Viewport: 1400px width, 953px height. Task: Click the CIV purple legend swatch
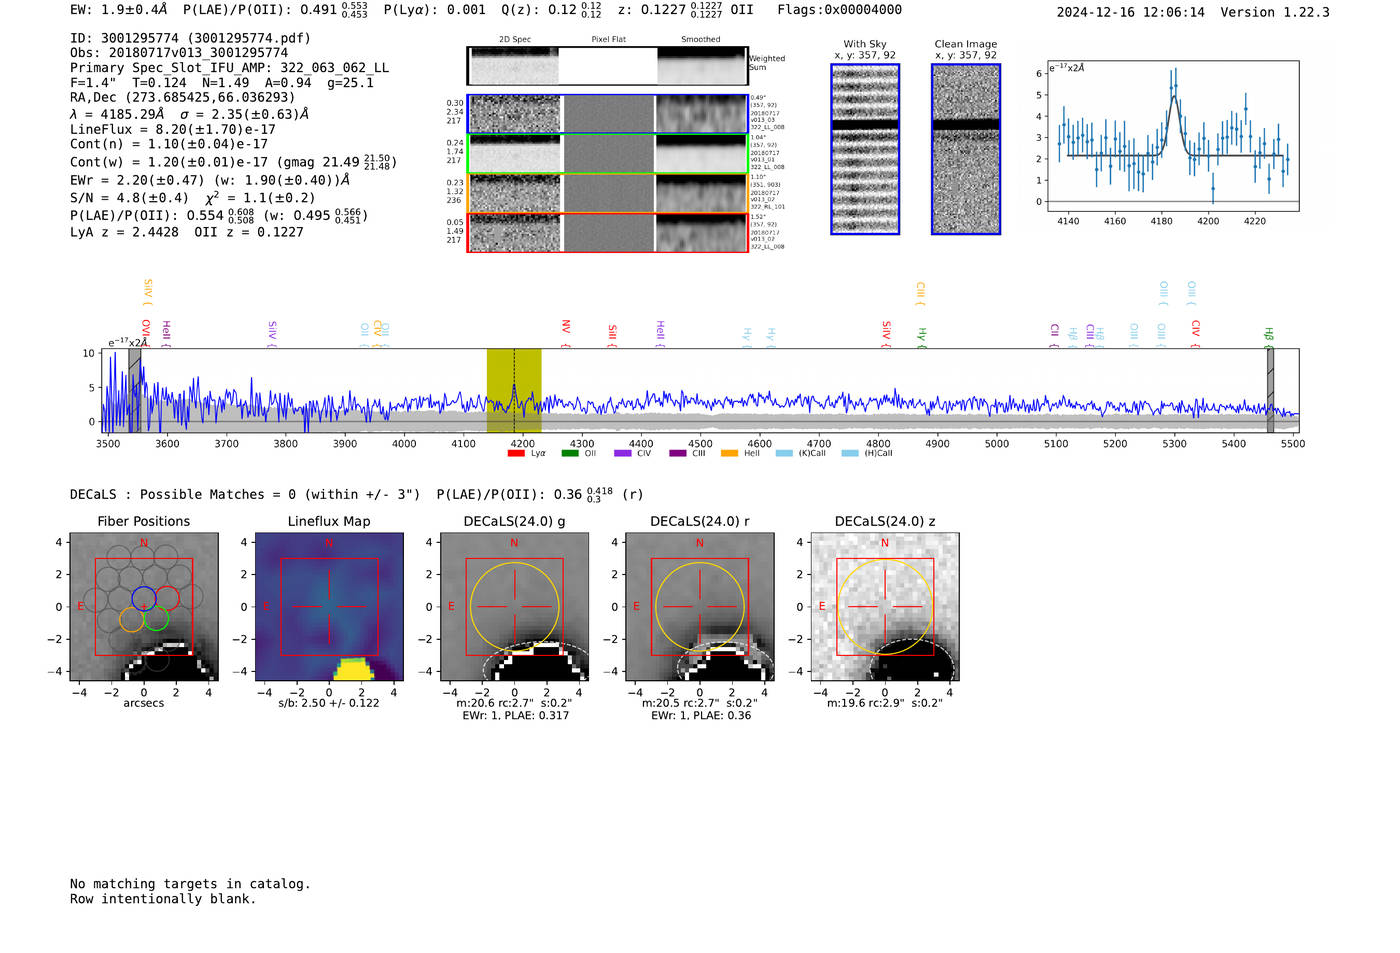pyautogui.click(x=623, y=454)
